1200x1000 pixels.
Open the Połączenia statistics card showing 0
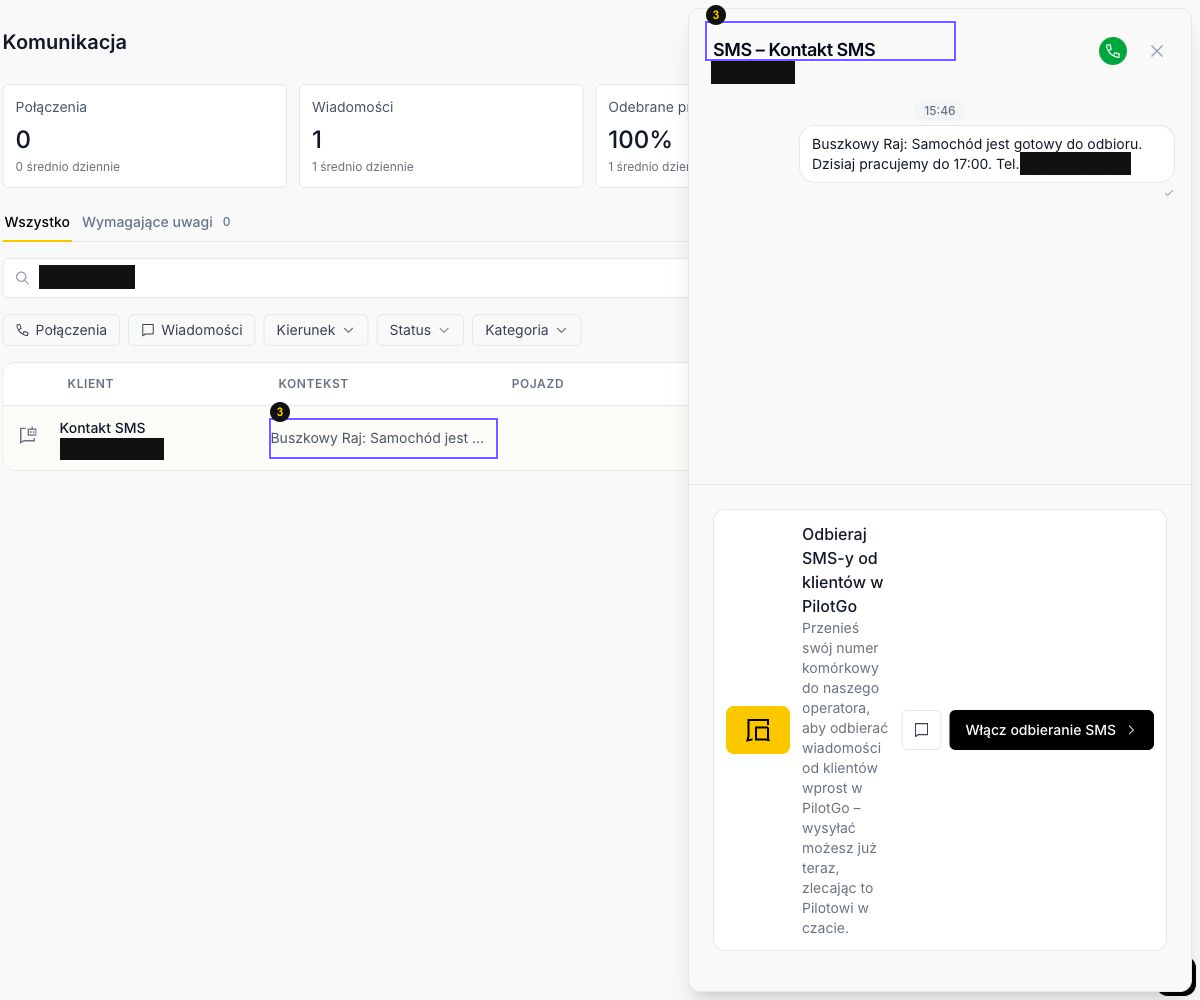(x=145, y=136)
